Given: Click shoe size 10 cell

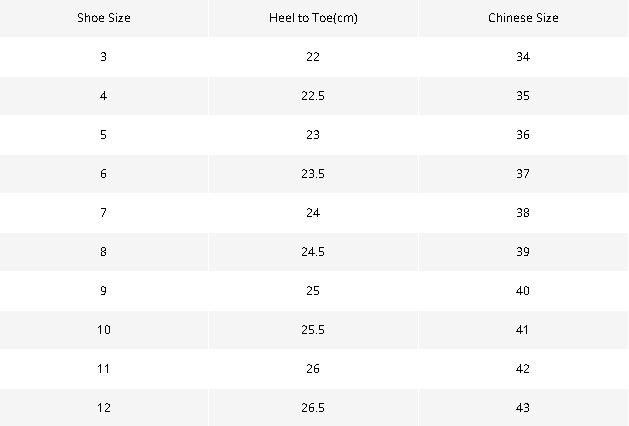Looking at the screenshot, I should pyautogui.click(x=104, y=330).
